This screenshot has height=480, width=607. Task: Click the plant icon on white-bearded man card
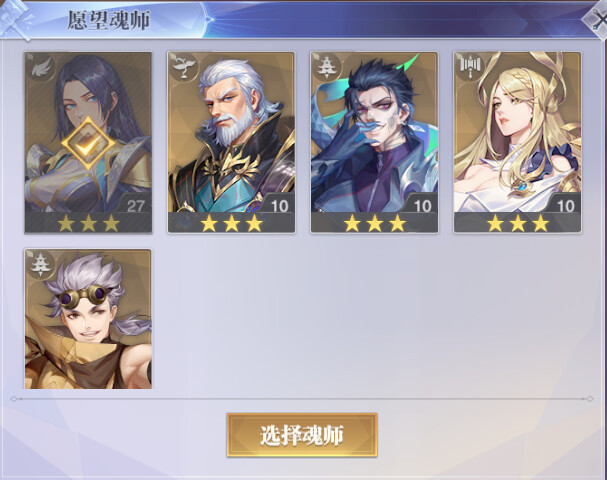pos(183,67)
